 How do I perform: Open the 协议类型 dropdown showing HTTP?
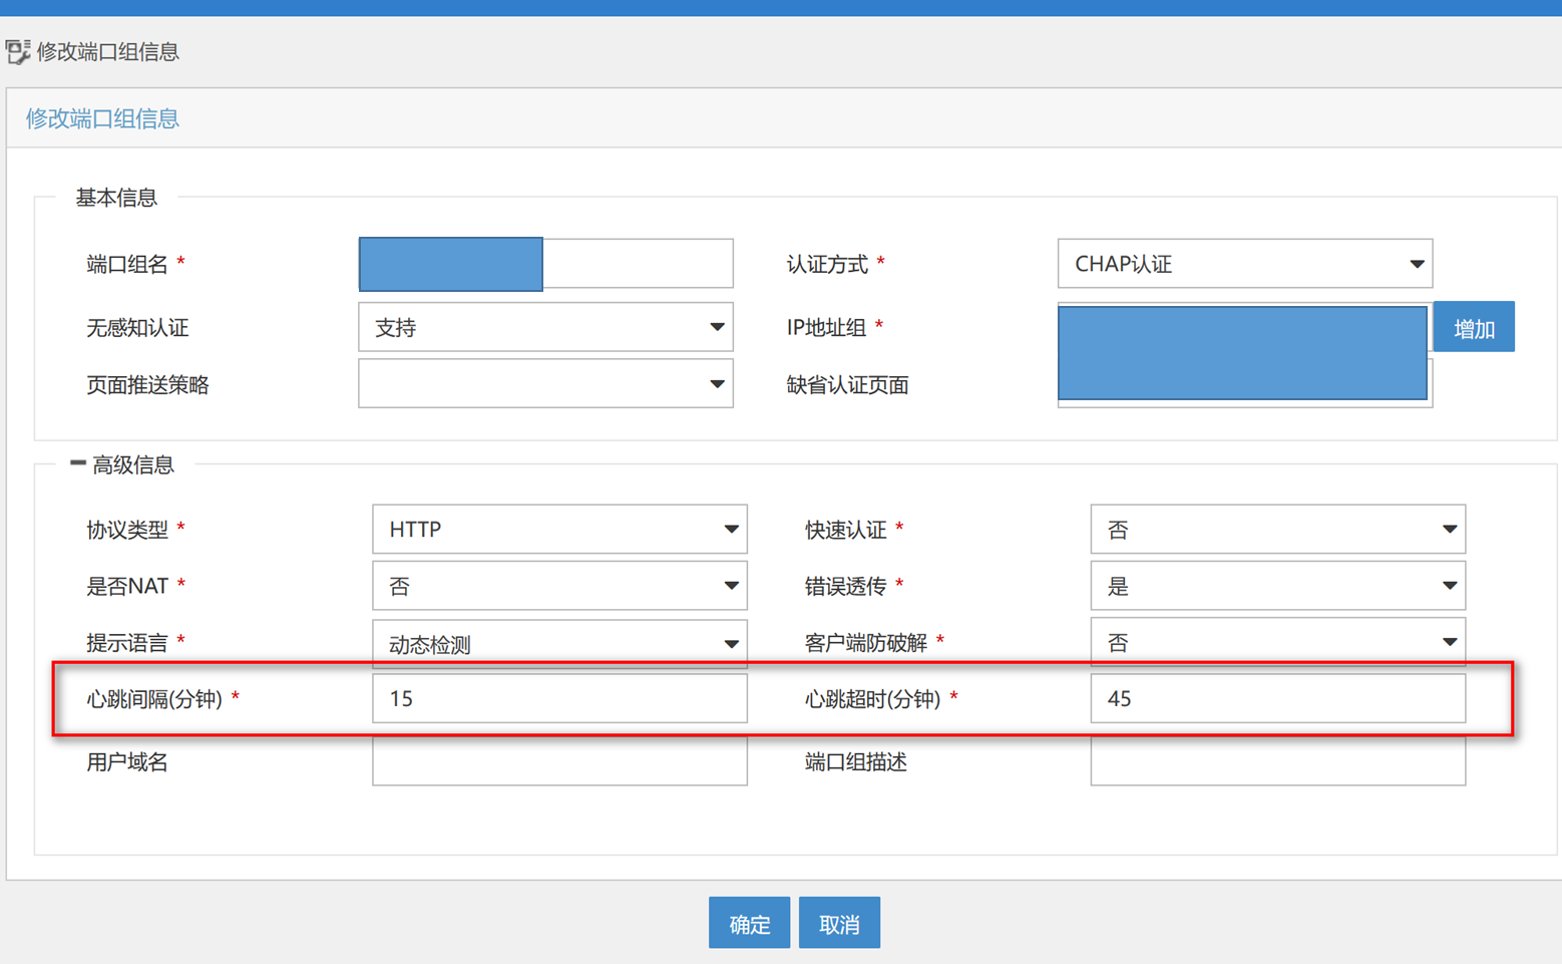point(560,529)
